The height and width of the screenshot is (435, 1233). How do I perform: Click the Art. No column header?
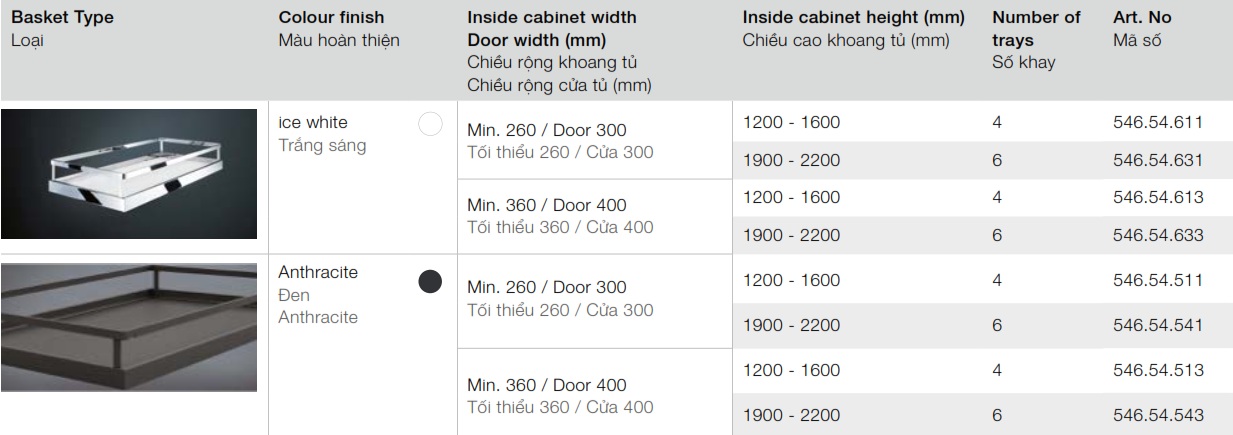click(1142, 18)
